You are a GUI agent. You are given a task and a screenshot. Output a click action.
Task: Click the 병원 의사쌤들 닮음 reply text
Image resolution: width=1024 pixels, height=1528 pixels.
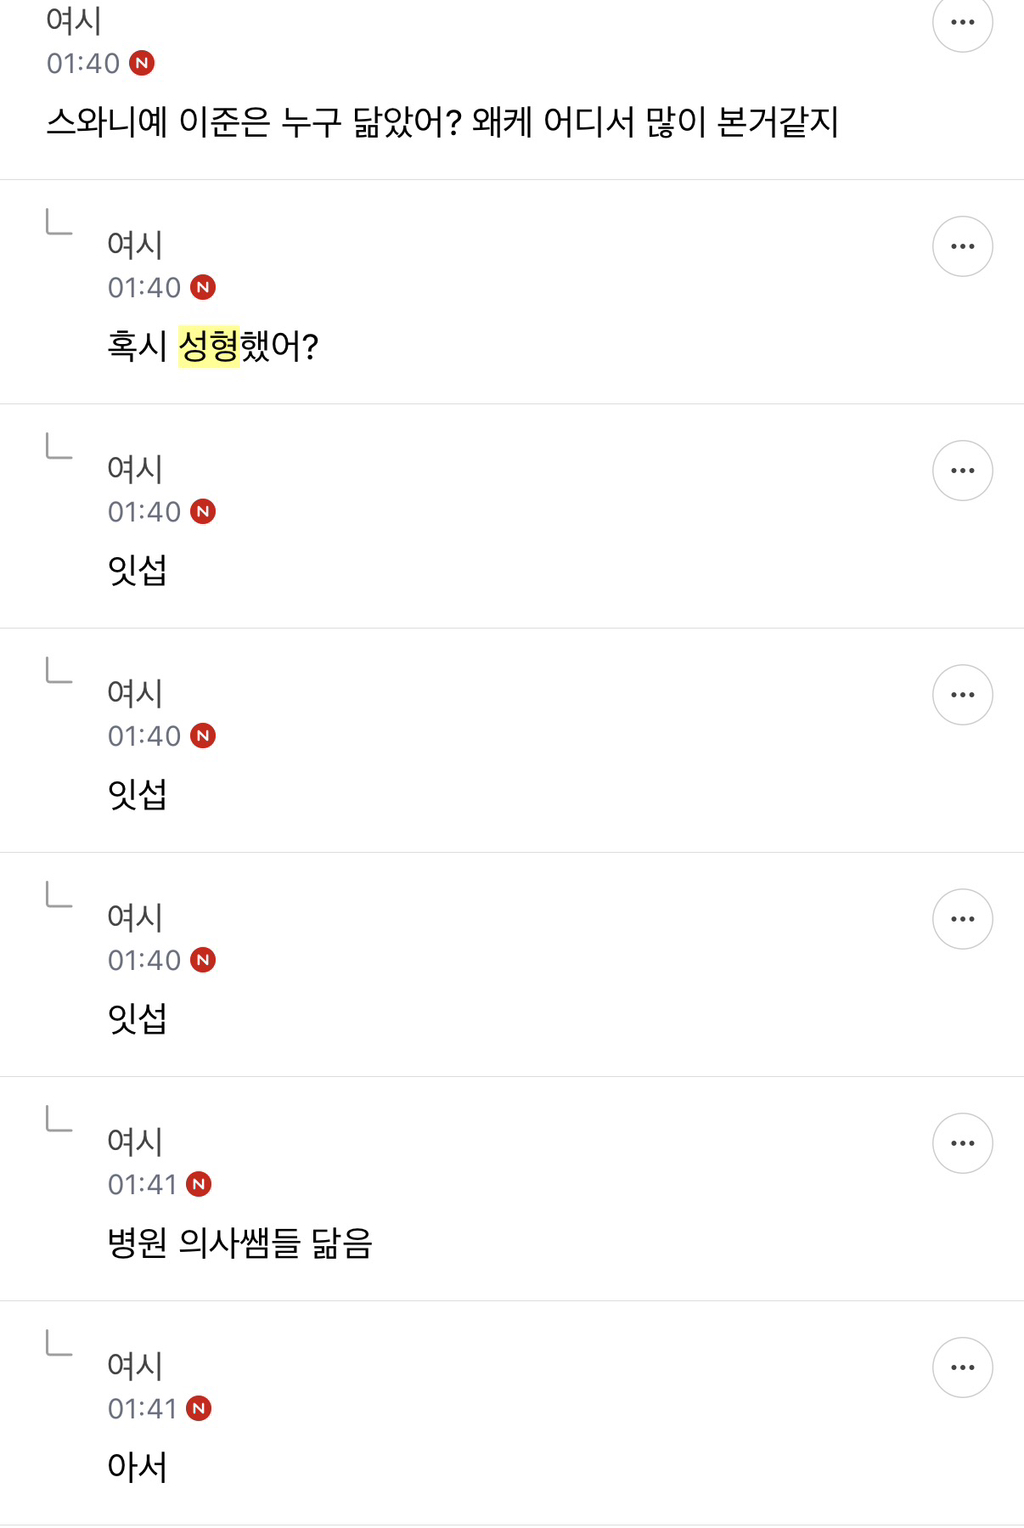click(240, 1243)
